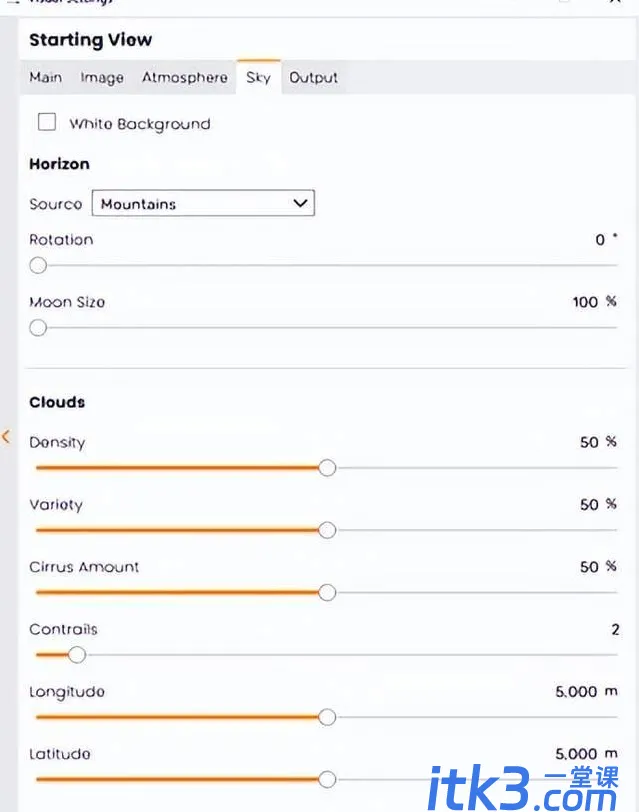Select the Sky tab

coord(258,78)
